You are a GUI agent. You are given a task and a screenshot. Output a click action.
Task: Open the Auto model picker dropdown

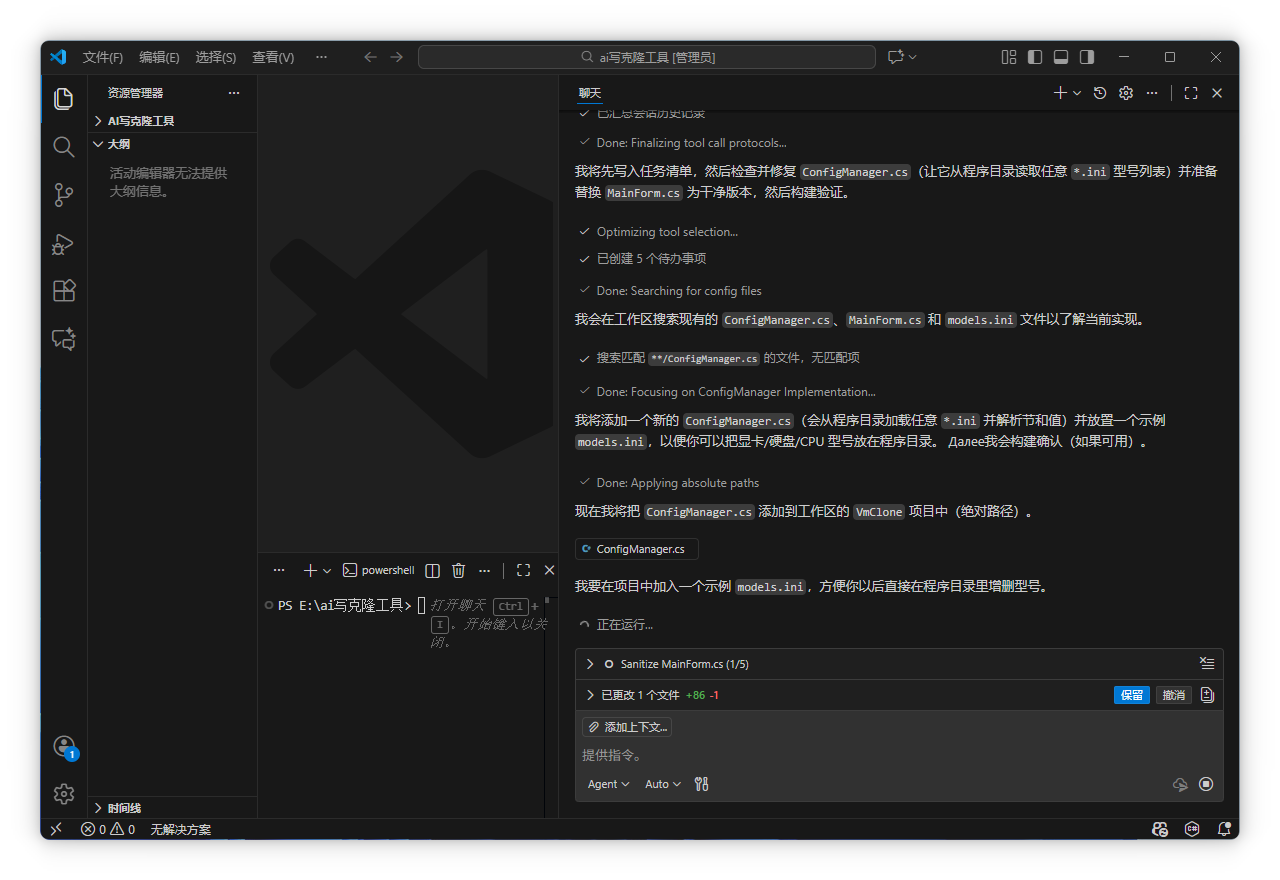click(662, 784)
